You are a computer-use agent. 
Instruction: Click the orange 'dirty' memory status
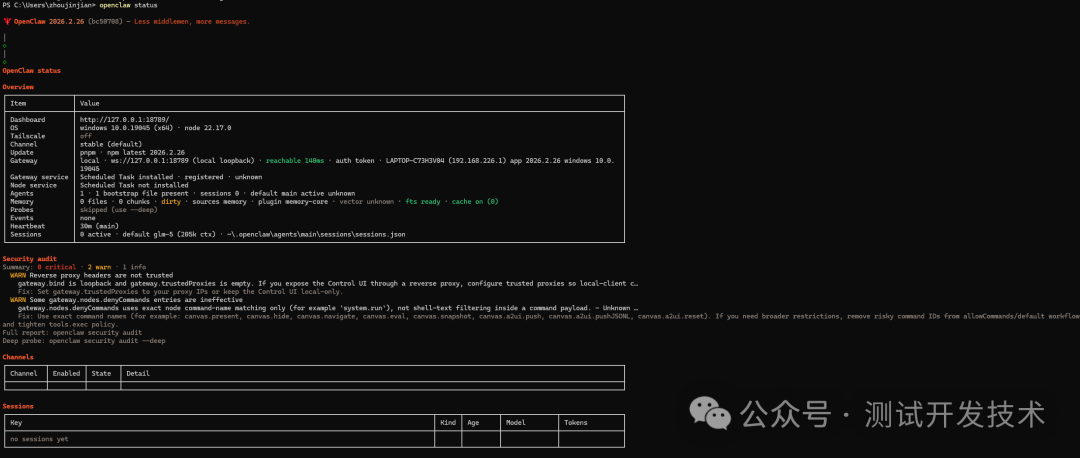(171, 202)
